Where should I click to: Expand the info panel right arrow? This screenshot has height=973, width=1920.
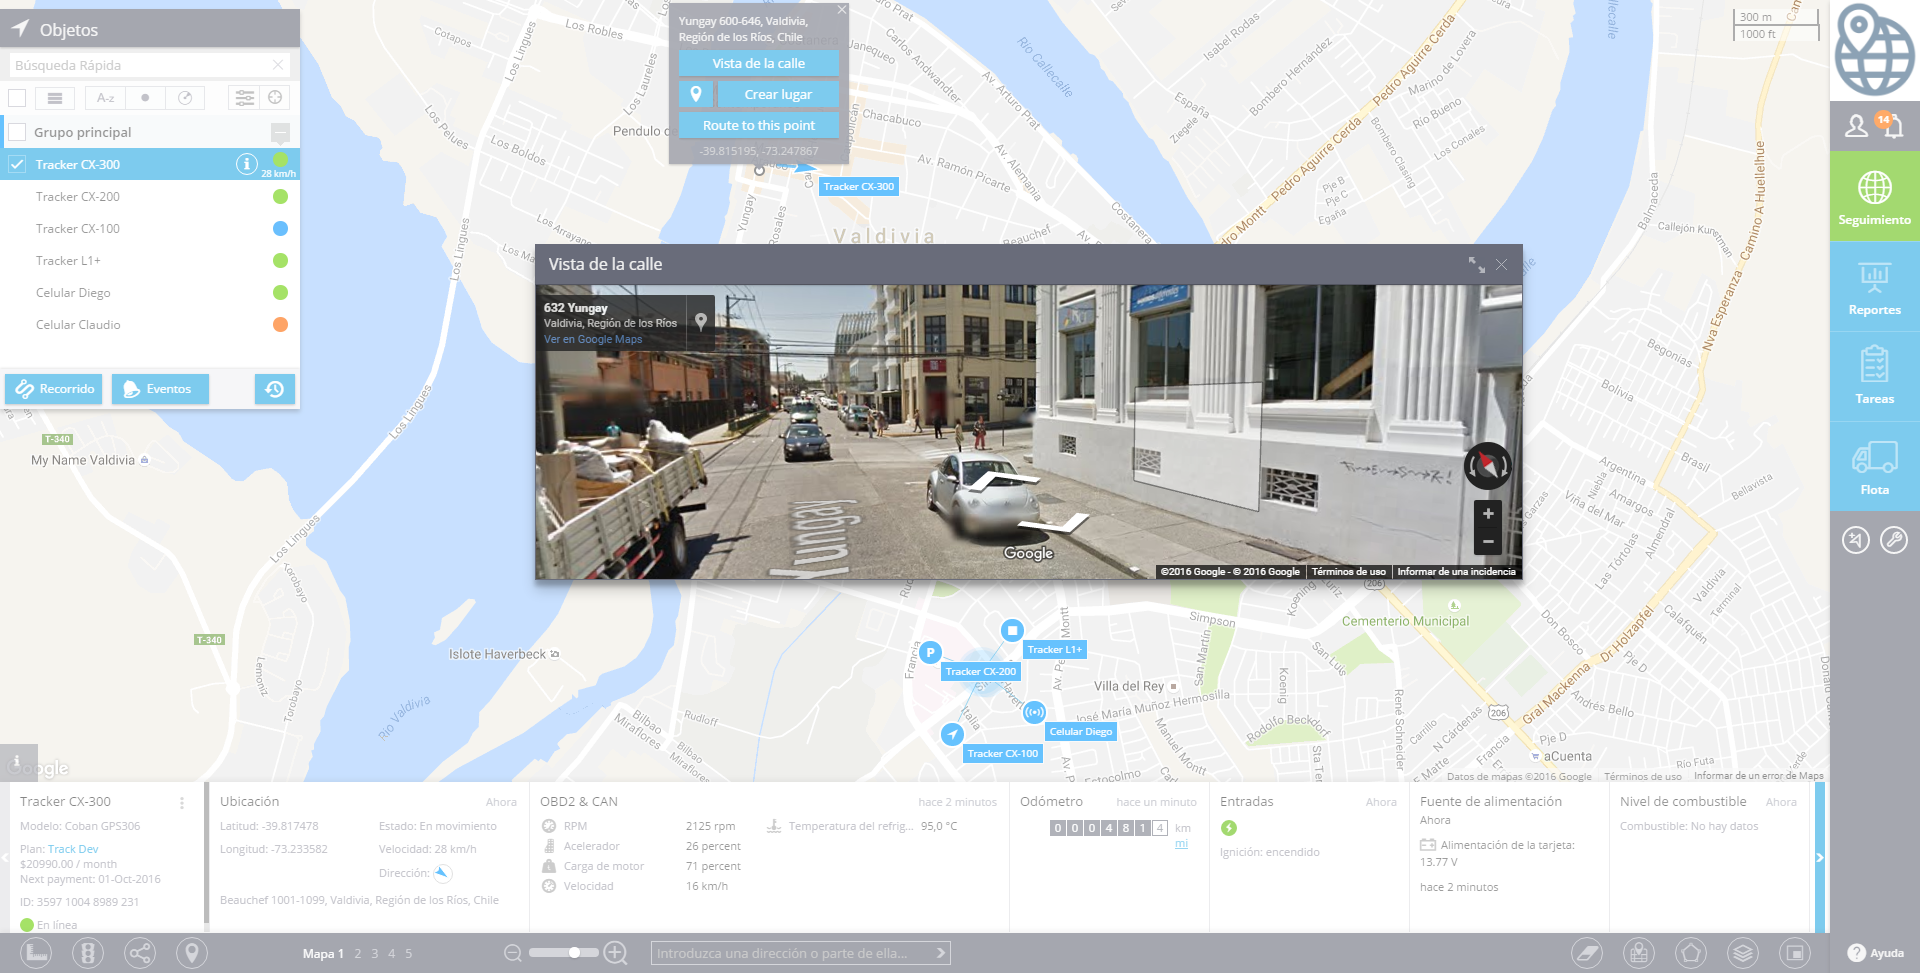point(1820,857)
